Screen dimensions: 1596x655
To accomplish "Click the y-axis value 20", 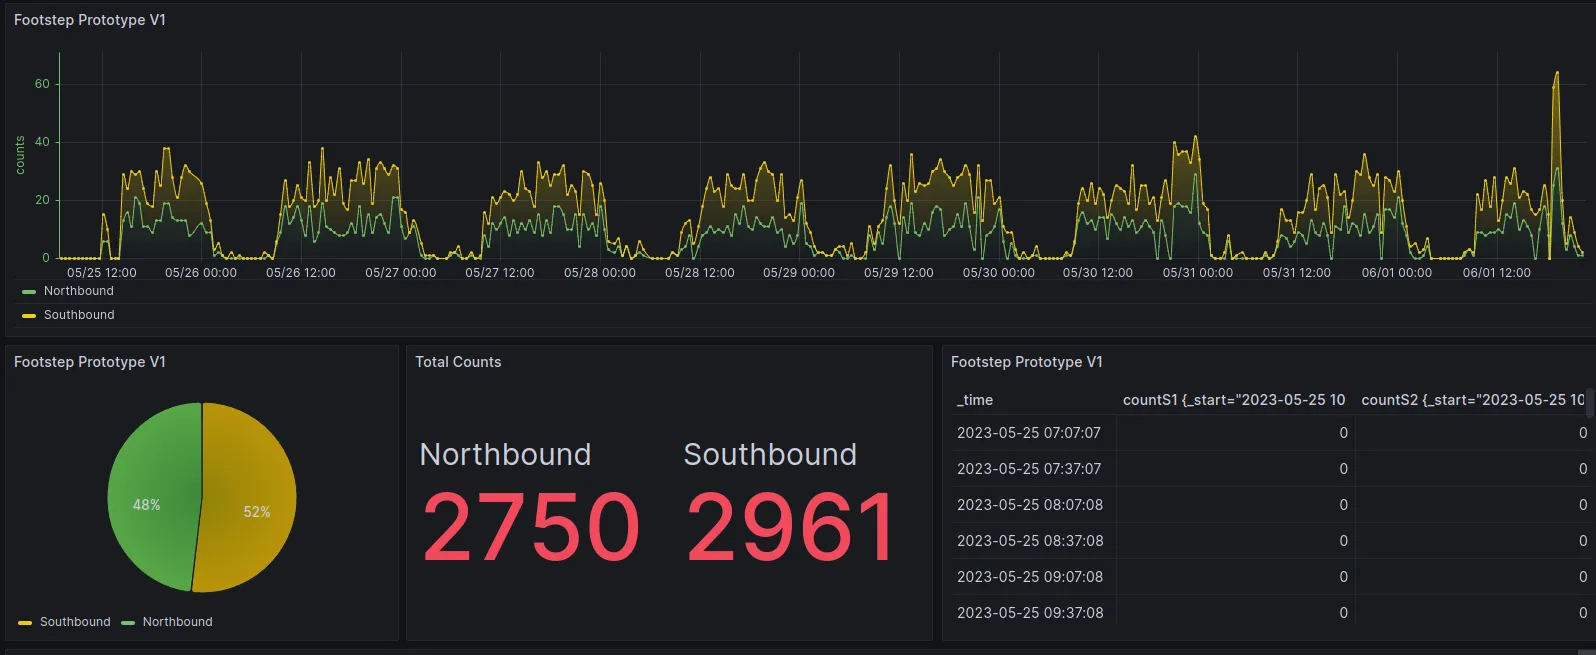I will click(42, 200).
